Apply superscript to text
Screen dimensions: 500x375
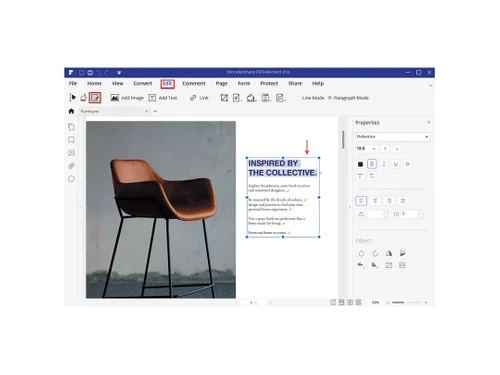(x=360, y=176)
